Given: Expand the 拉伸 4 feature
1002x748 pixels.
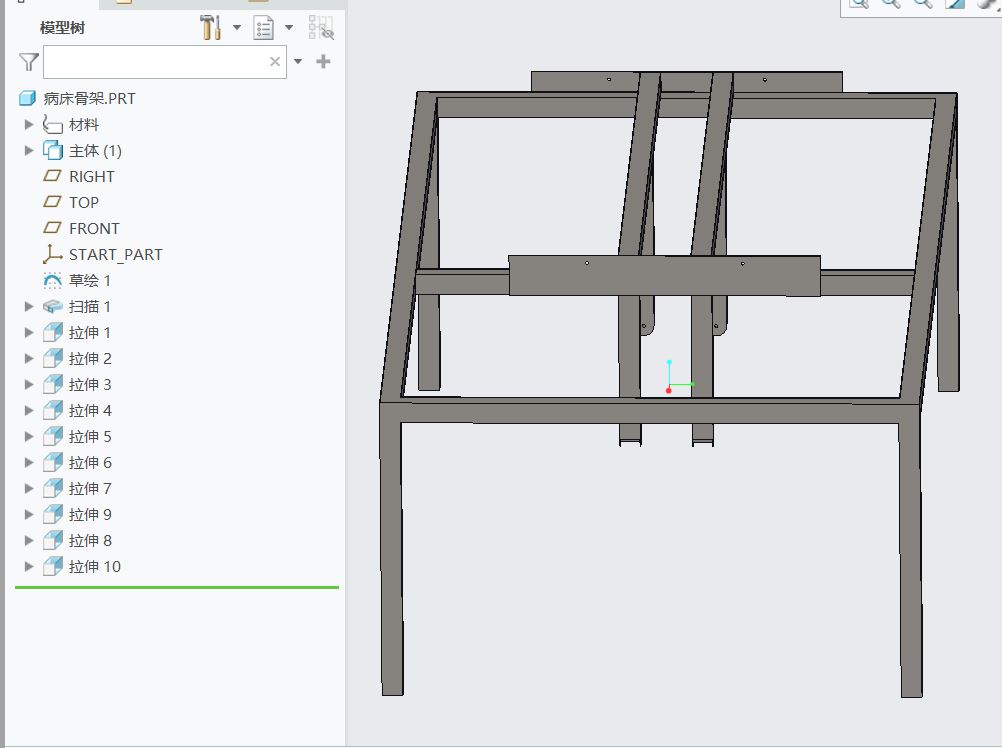Looking at the screenshot, I should click(x=29, y=411).
